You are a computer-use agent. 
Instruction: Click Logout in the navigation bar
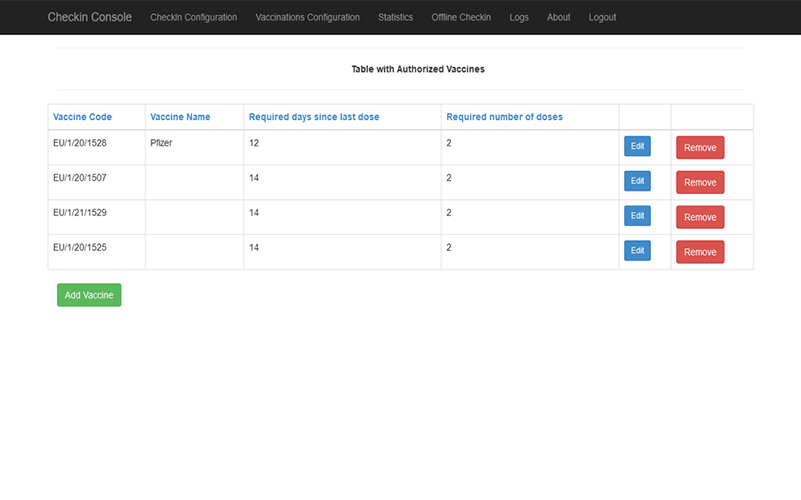click(602, 17)
